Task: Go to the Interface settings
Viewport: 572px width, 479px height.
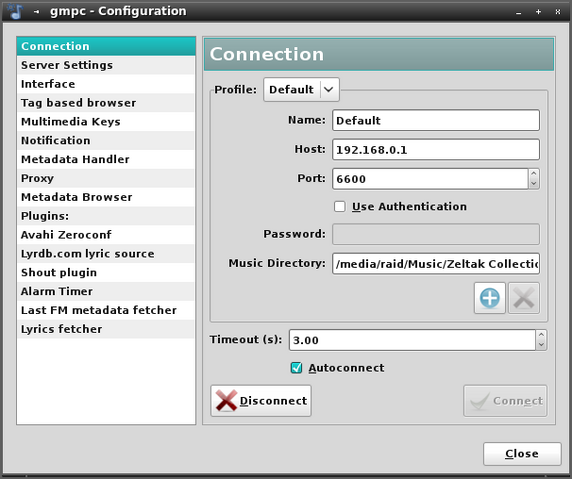Action: coord(106,84)
